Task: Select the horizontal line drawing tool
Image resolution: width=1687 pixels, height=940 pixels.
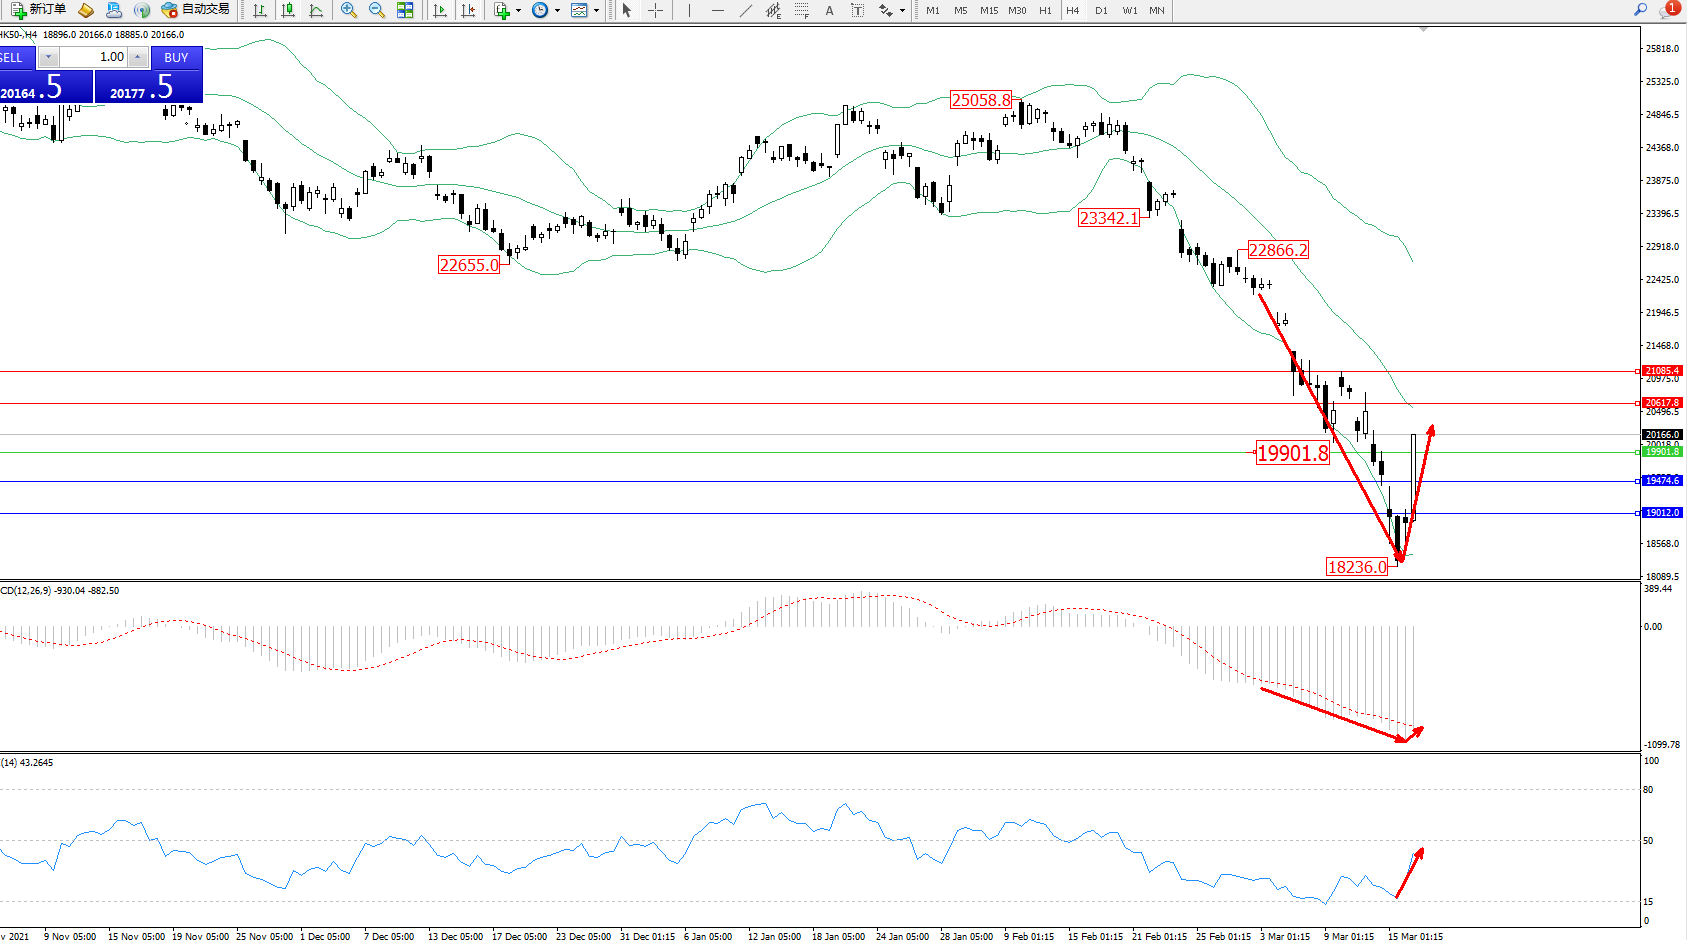Action: click(718, 10)
